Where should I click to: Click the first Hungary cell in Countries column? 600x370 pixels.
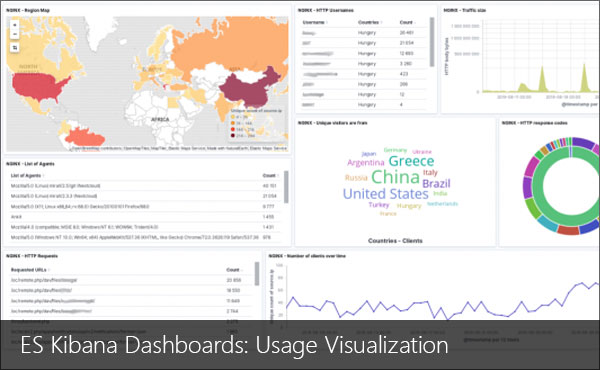367,33
